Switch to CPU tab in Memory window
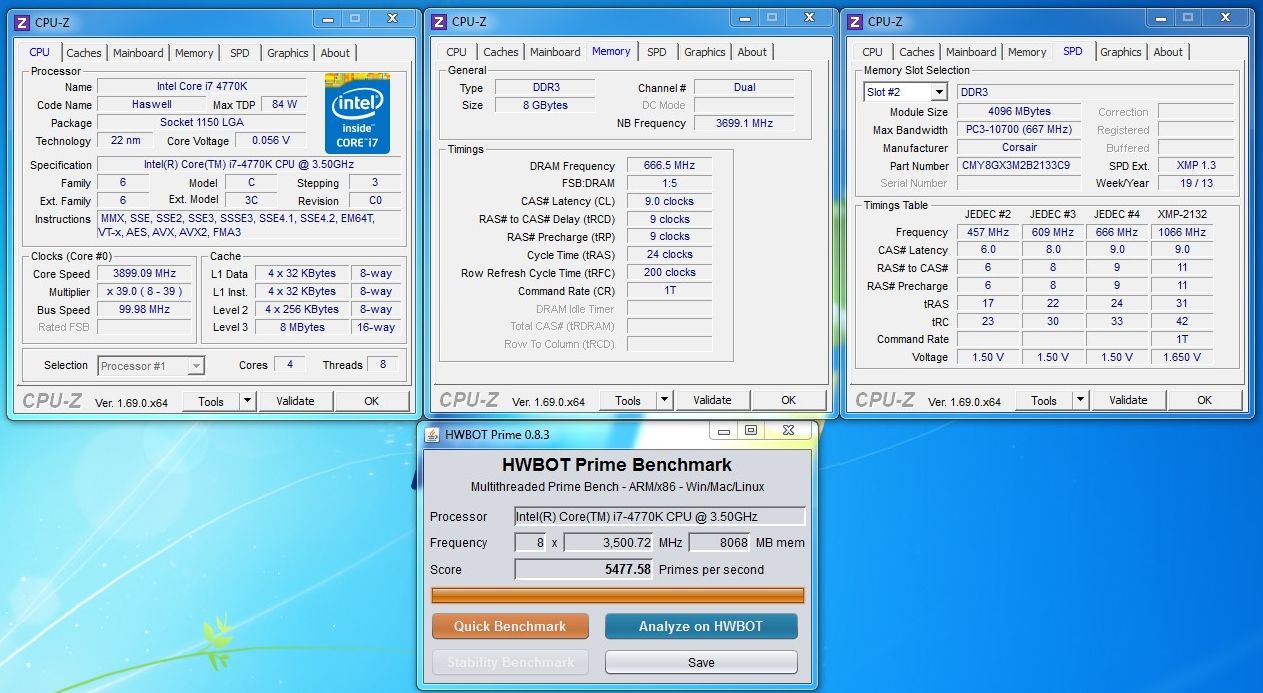 (x=456, y=52)
